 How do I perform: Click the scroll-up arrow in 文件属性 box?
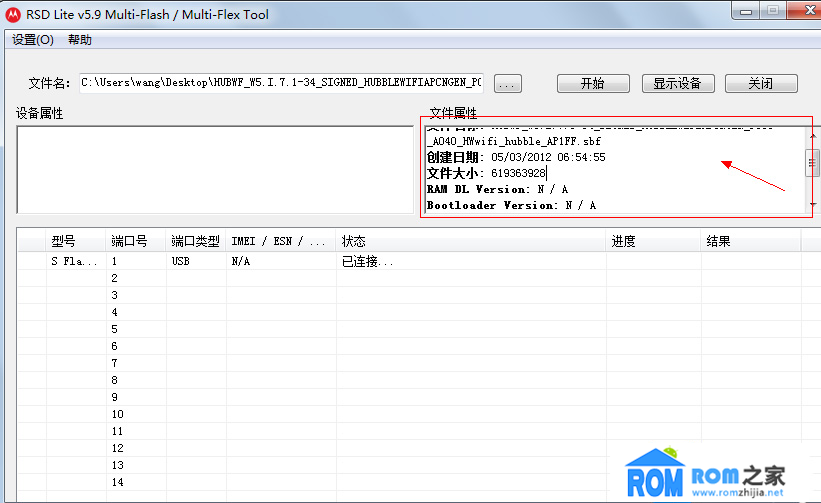[813, 137]
